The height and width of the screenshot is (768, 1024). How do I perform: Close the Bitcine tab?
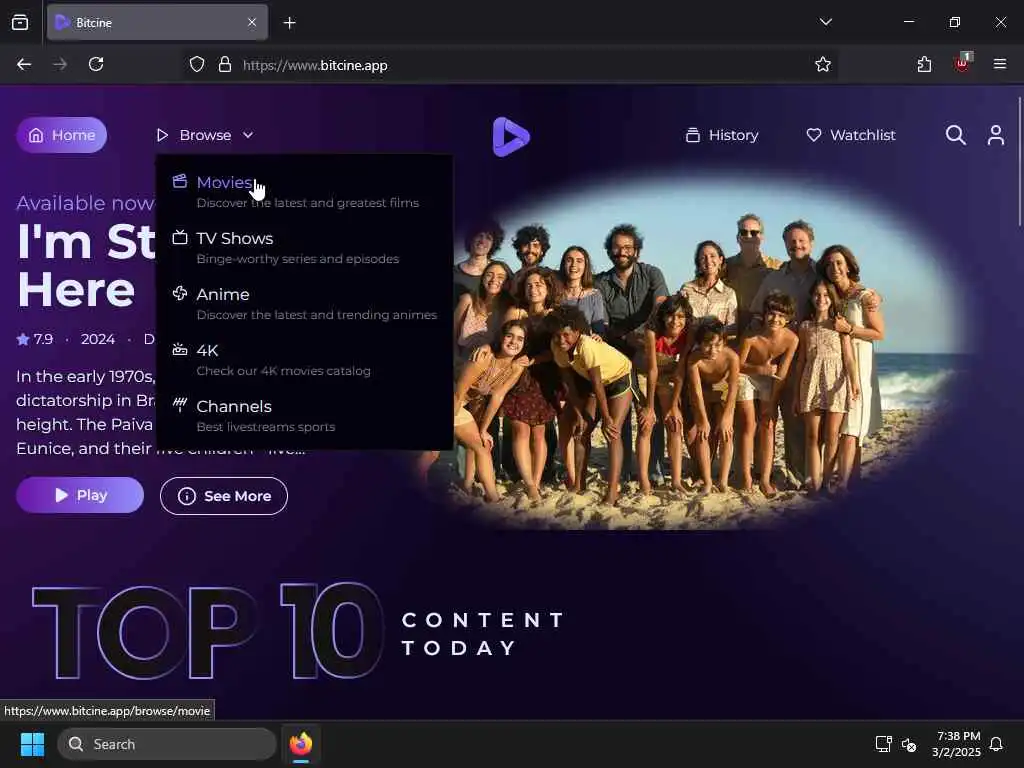(x=252, y=23)
